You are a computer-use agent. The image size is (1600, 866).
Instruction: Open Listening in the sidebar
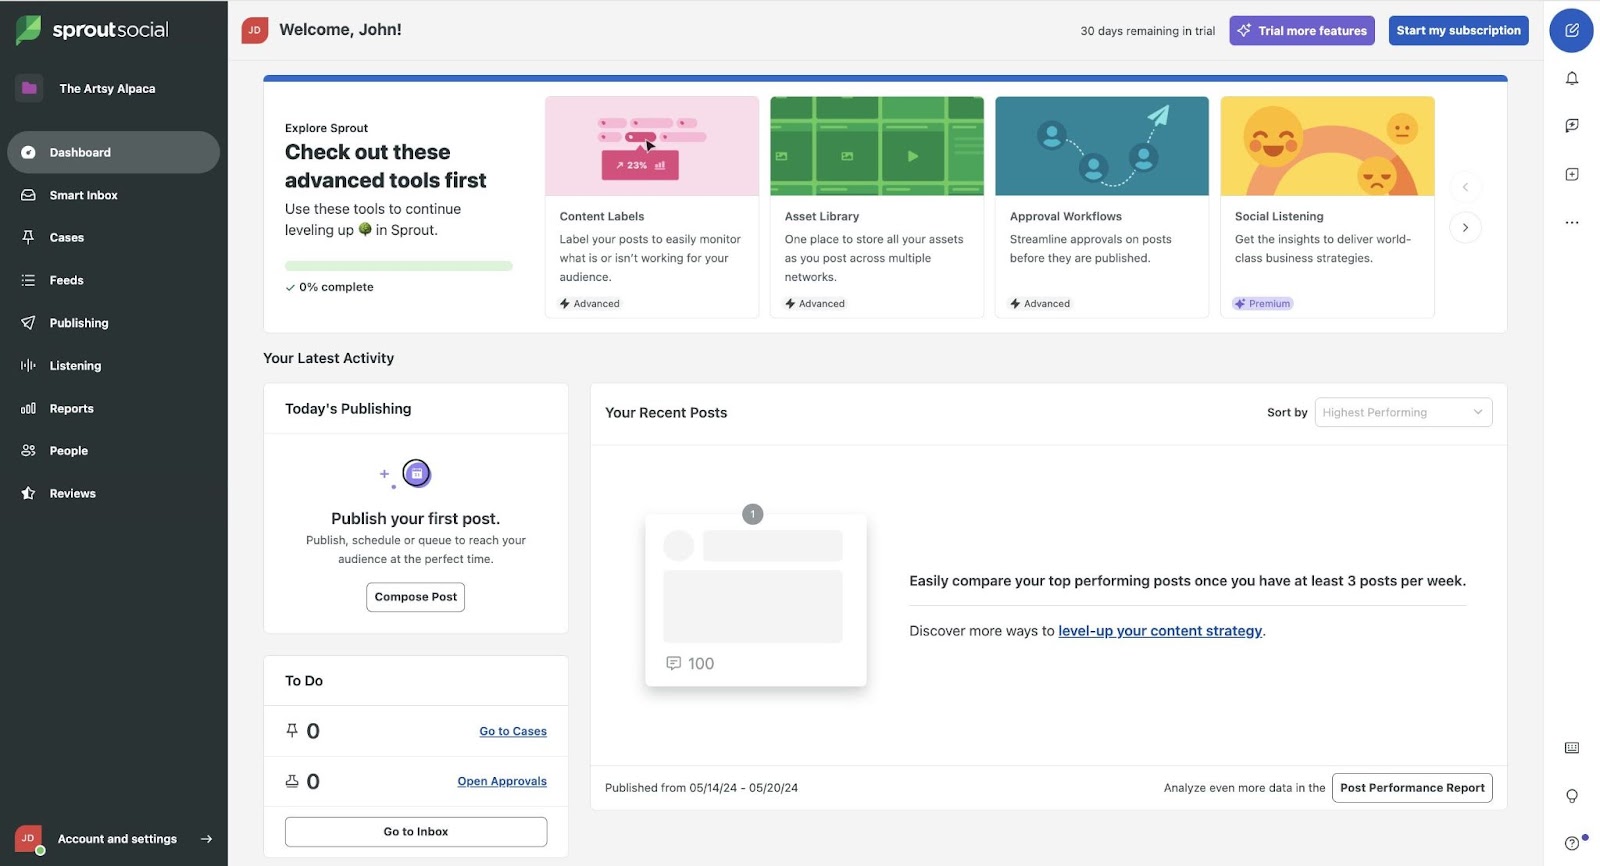coord(113,366)
